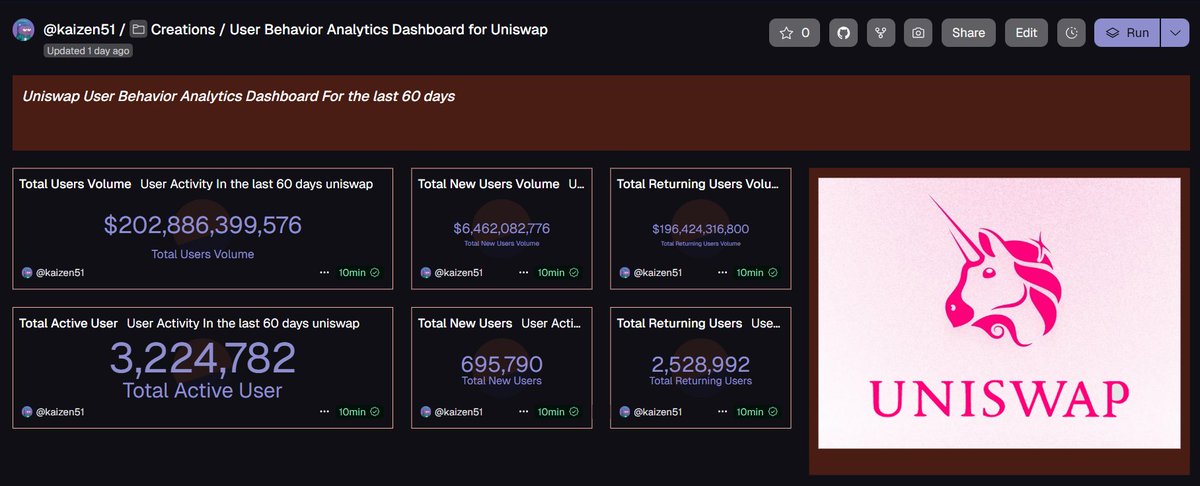Select the $196,424,316,800 value
The width and height of the screenshot is (1200, 486).
701,229
